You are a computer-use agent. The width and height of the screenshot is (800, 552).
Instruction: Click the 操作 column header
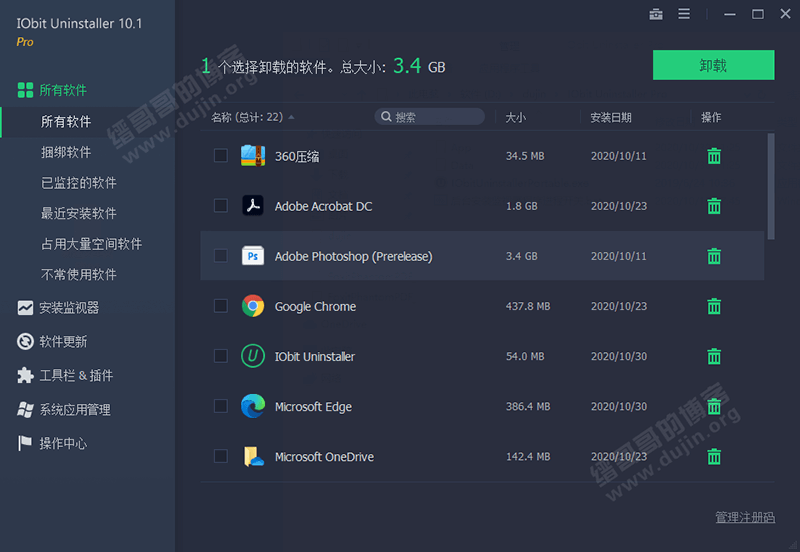[x=711, y=117]
